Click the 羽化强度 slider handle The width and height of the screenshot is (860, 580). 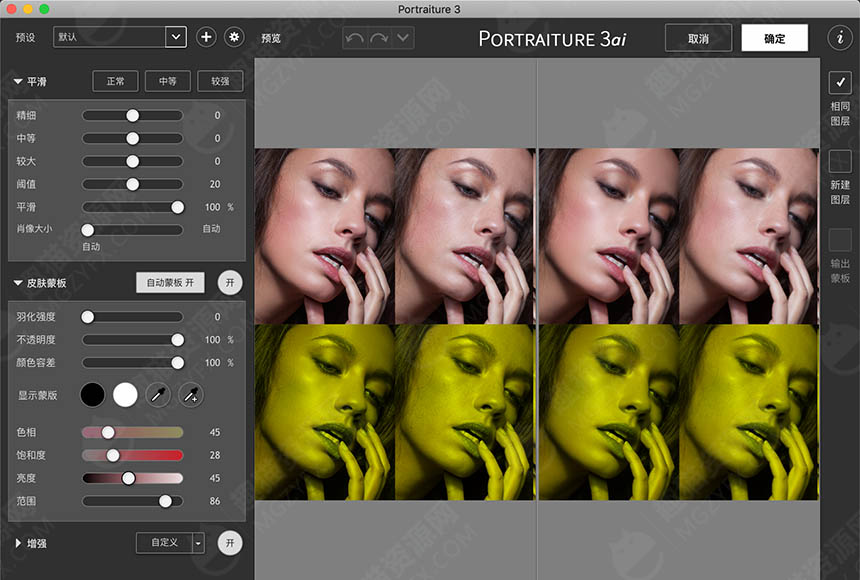point(88,317)
